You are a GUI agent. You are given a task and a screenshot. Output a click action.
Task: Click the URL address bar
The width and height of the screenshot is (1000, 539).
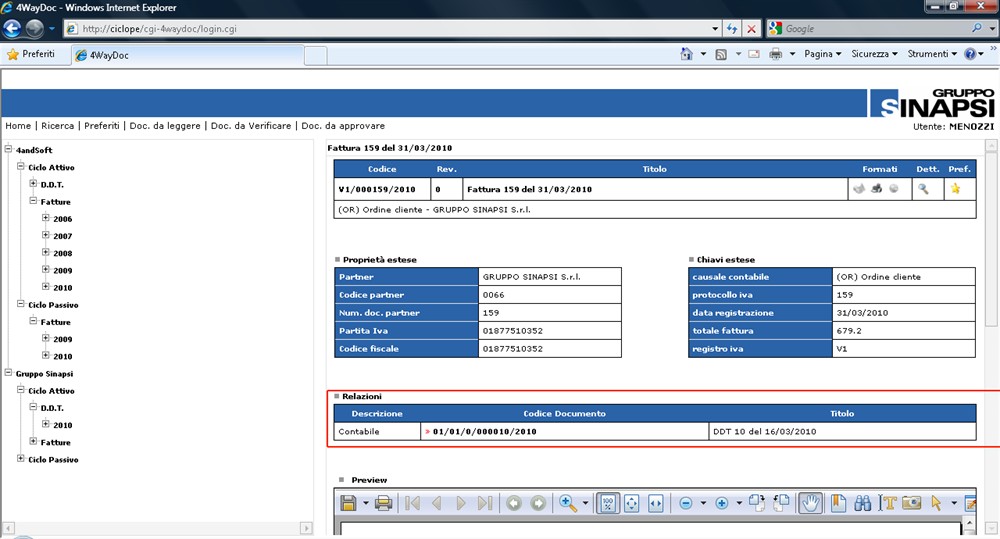click(394, 29)
